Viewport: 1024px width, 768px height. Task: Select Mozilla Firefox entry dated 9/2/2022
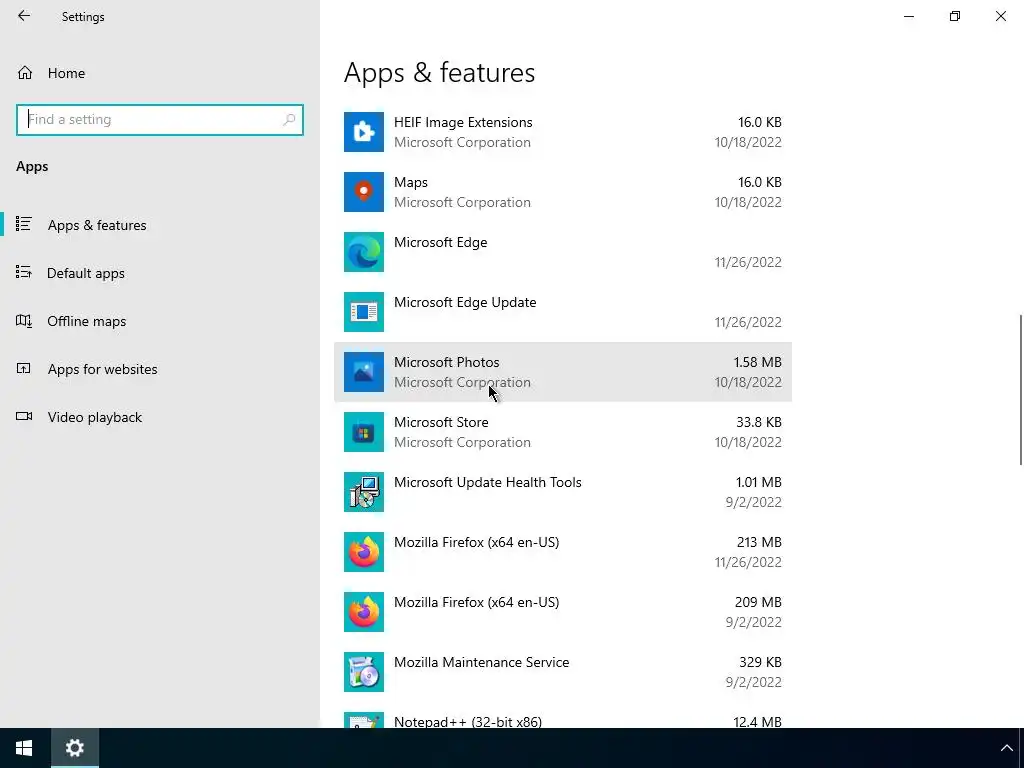click(x=563, y=613)
